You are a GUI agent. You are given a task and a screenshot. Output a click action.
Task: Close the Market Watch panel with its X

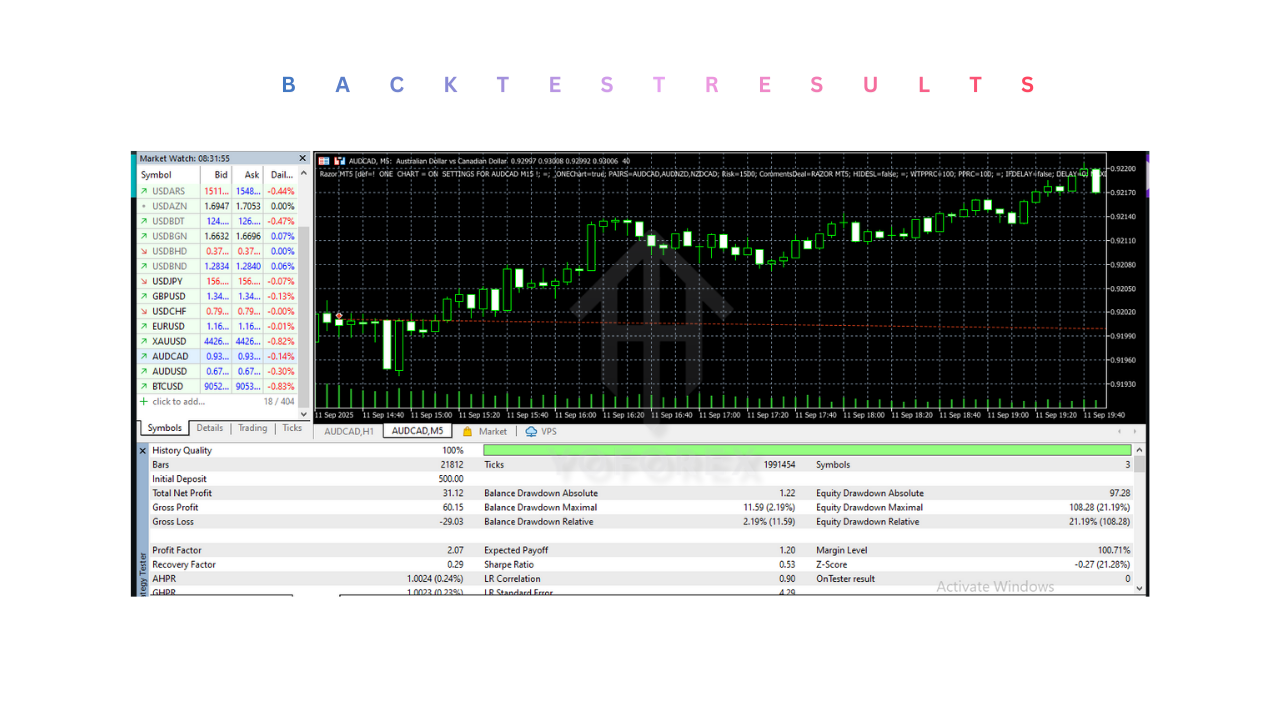302,157
